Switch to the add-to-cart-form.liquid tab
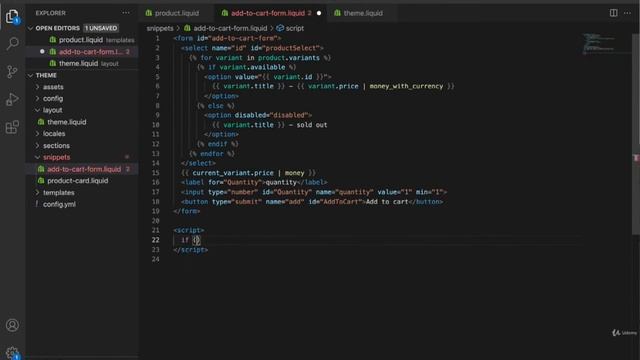Viewport: 640px width, 360px height. 267,13
